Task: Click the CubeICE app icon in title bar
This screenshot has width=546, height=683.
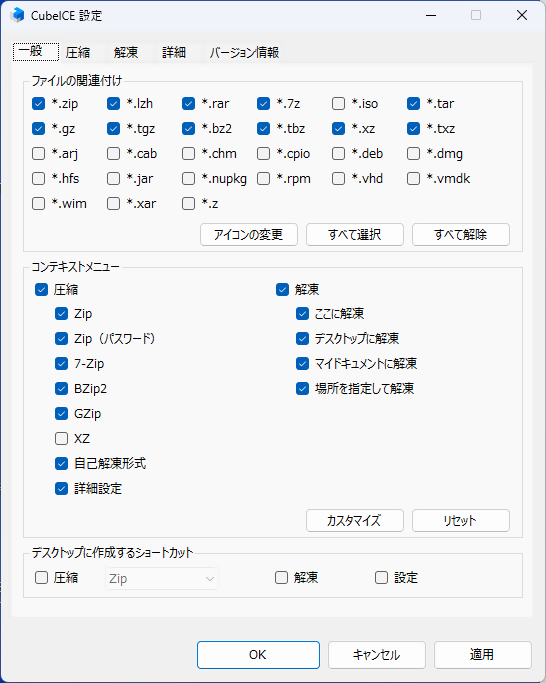Action: pyautogui.click(x=17, y=15)
